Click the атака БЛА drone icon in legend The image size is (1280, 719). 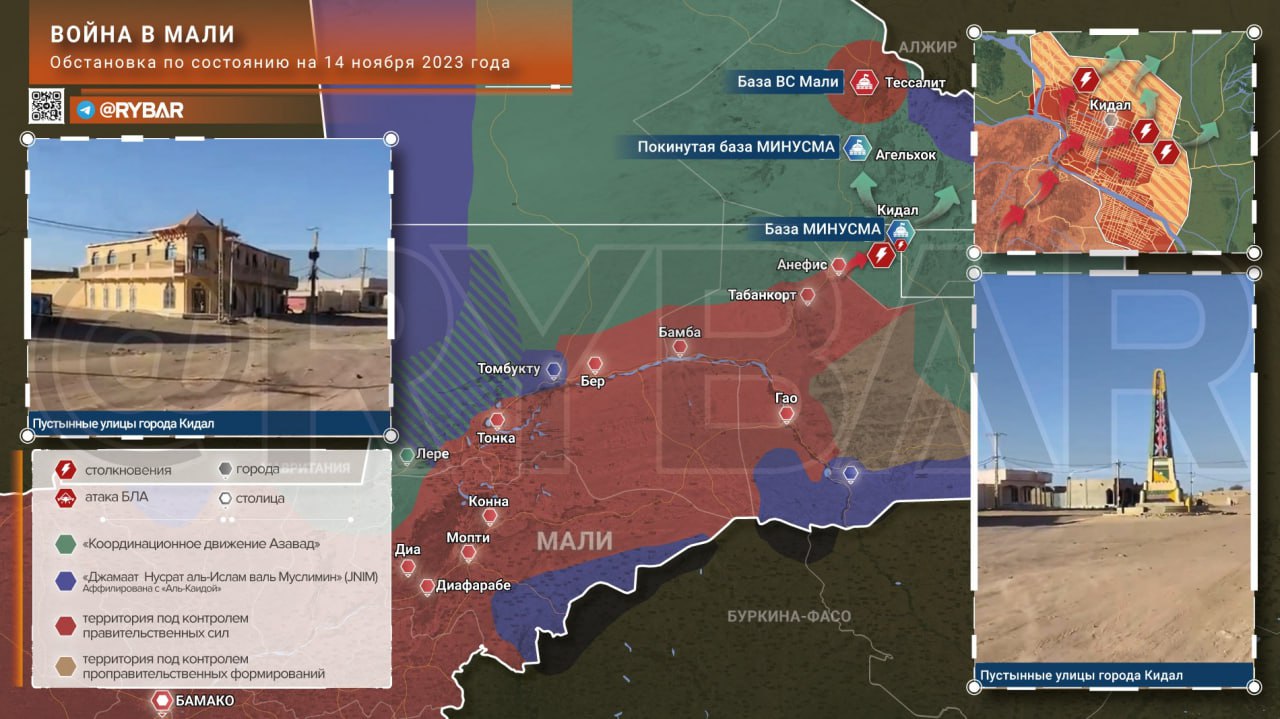(65, 498)
